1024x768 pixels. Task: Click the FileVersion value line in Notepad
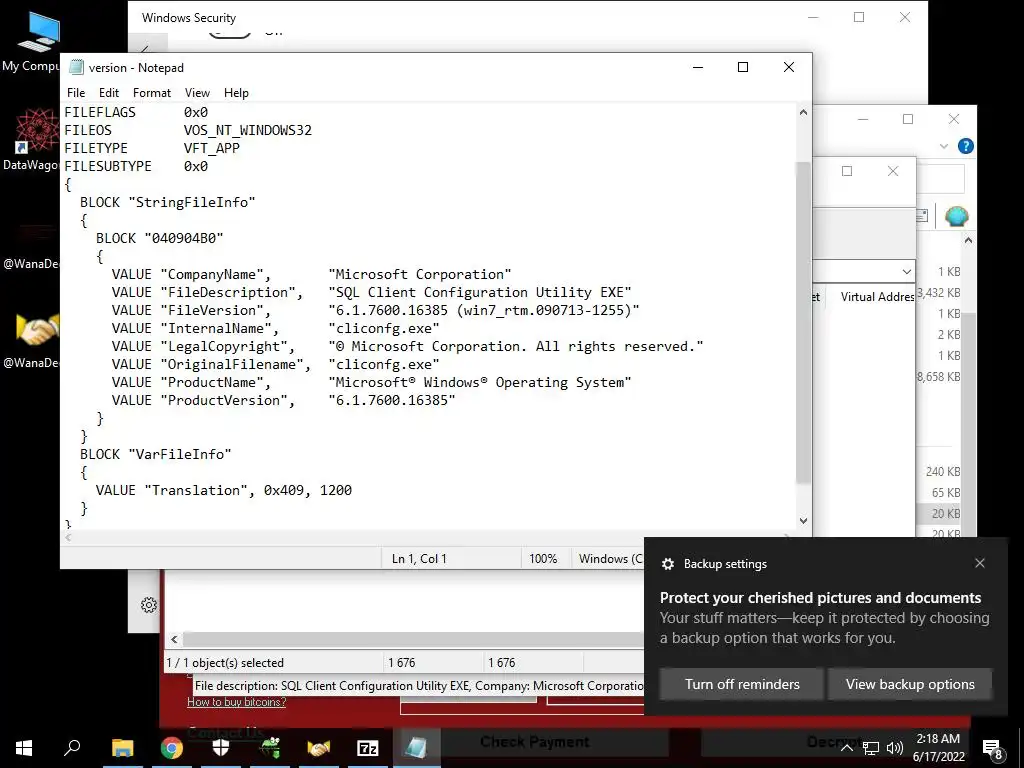[x=375, y=310]
